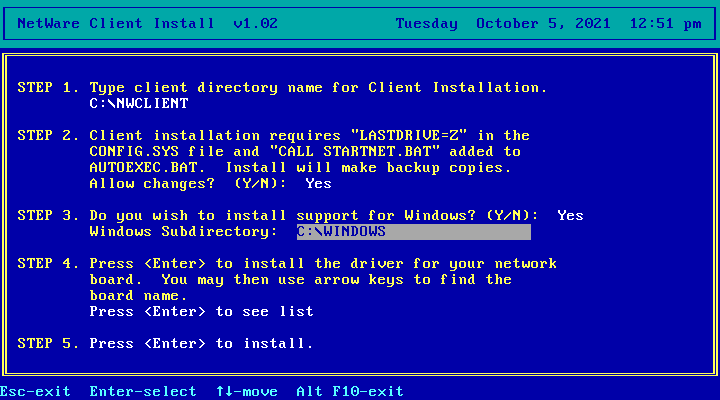Select the client directory C:\NWCLIENT
Viewport: 720px width, 400px height.
pos(139,103)
